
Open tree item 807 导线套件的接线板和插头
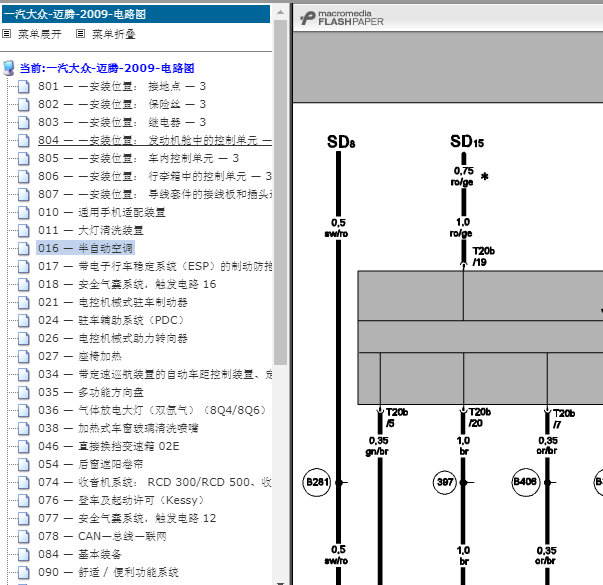pos(155,194)
